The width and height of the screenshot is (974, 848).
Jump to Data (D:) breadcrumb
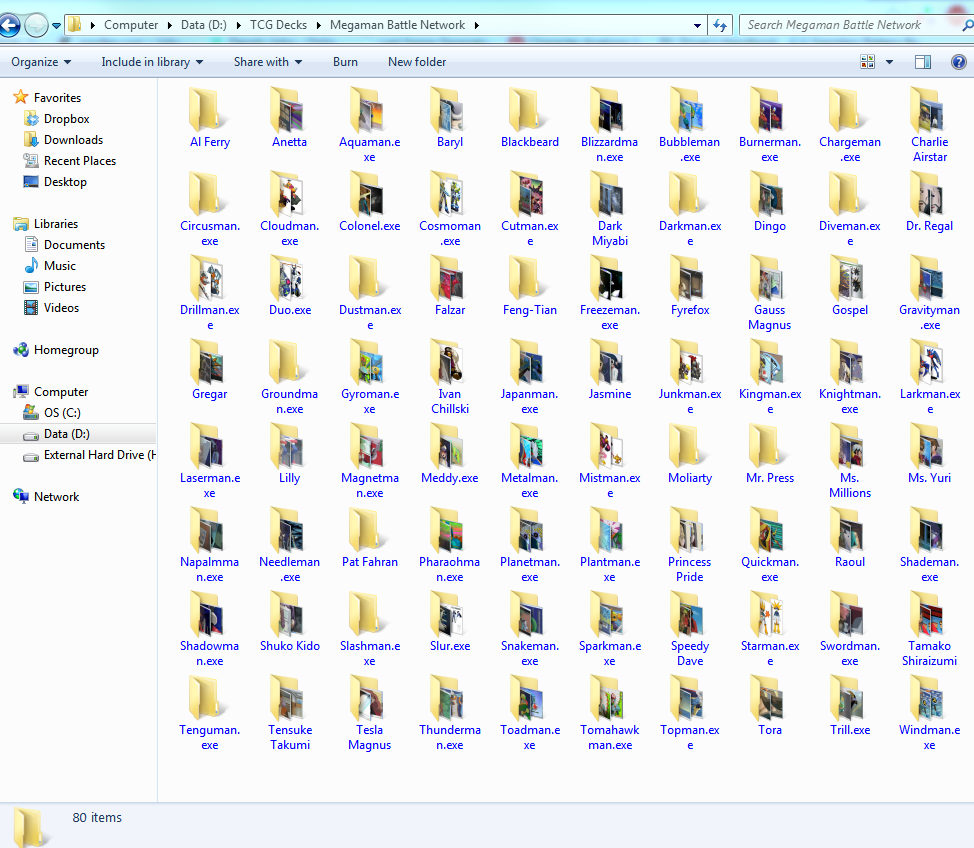tap(204, 25)
